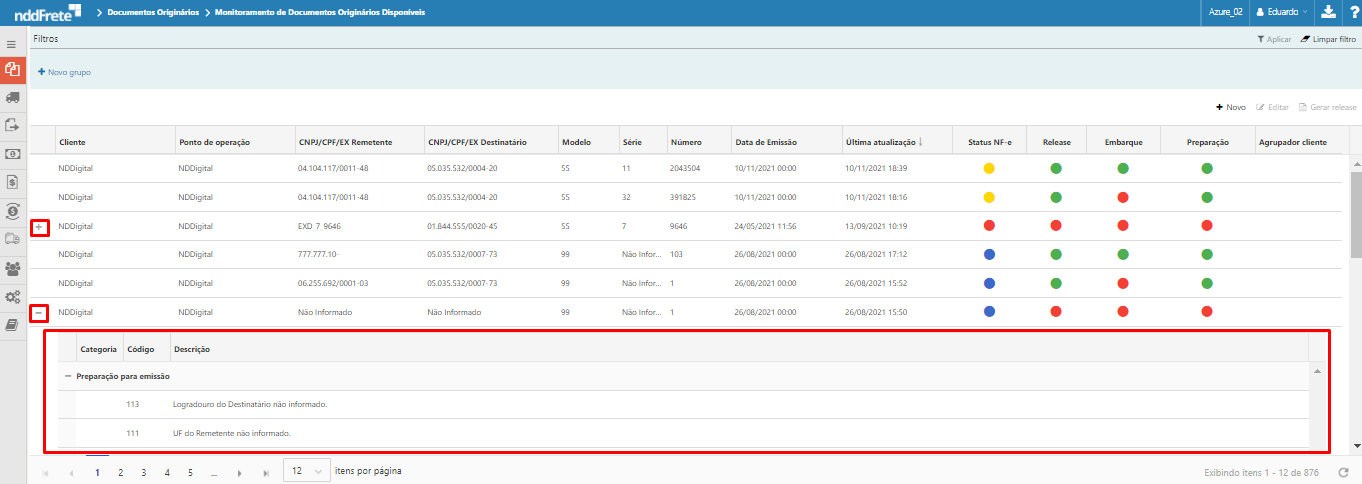
Task: Go to page 3 in pagination
Action: 143,471
